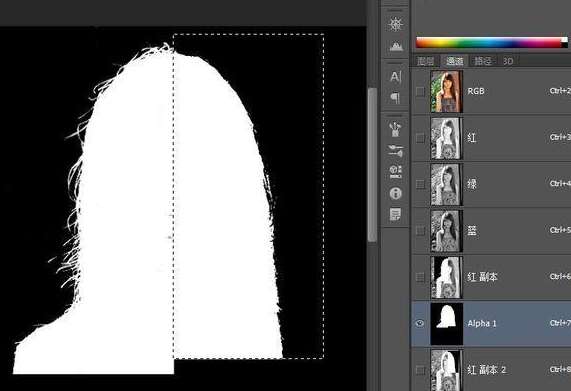Open the 3D cube panel icon
This screenshot has width=571, height=391.
[x=395, y=171]
